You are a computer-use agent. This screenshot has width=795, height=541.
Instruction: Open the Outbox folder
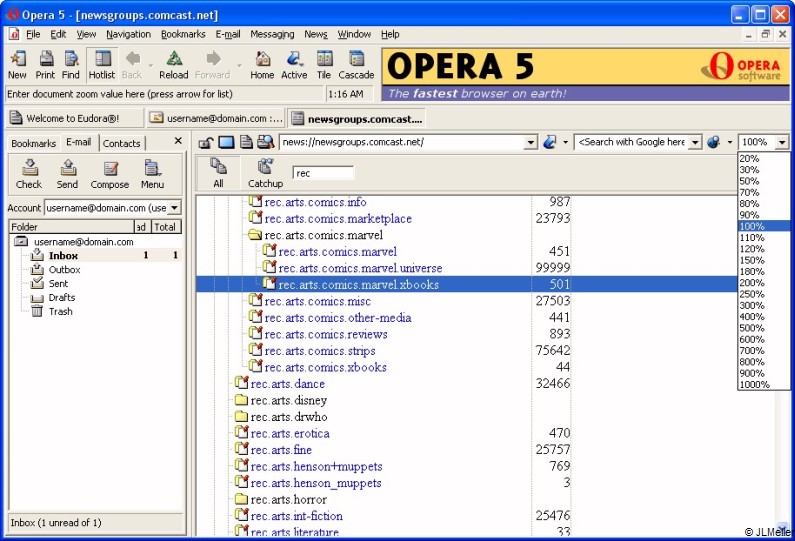[x=64, y=270]
